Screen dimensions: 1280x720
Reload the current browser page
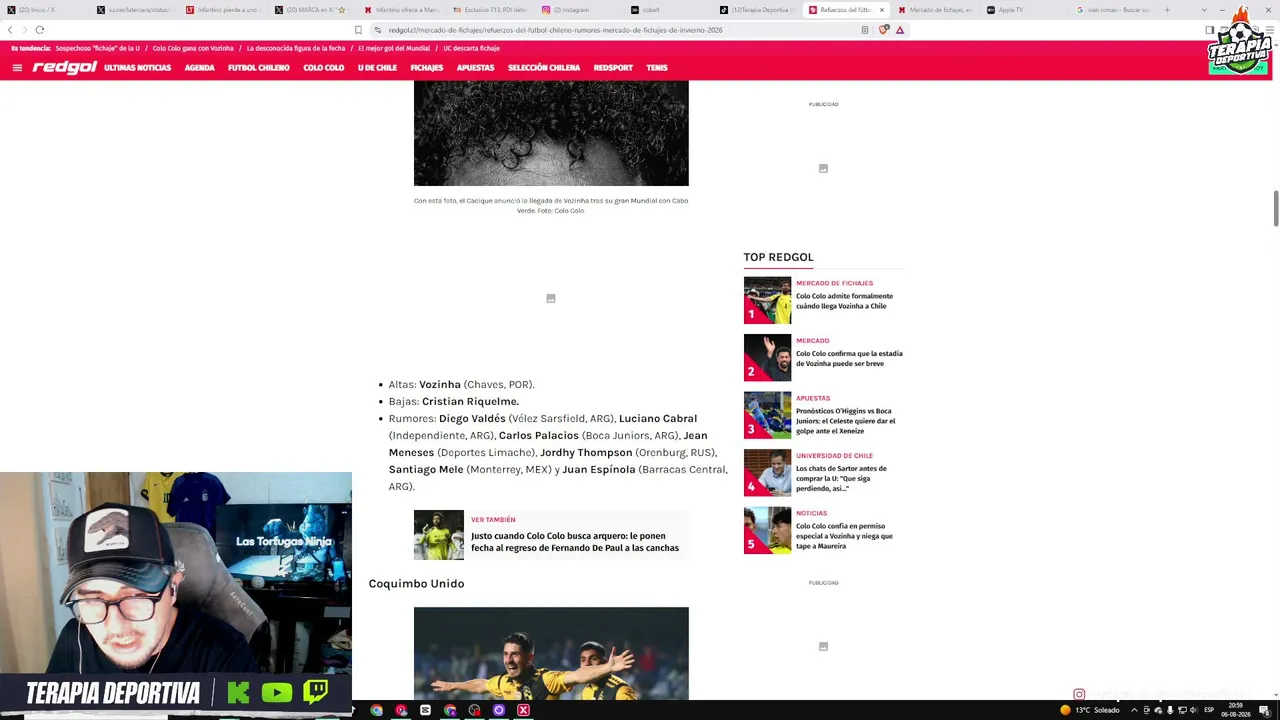pos(40,30)
